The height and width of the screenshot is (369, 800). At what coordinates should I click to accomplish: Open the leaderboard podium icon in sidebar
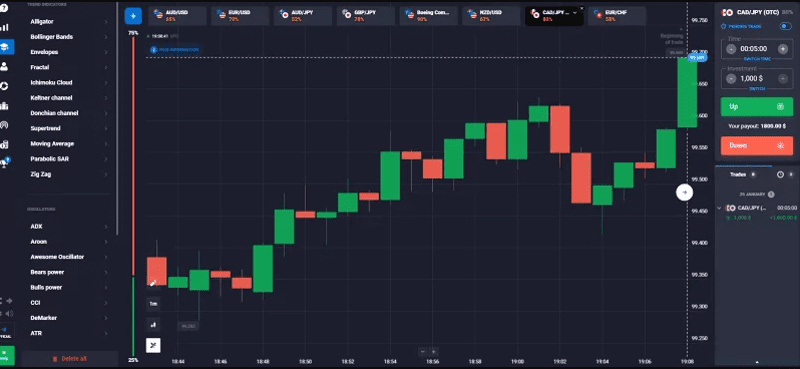point(4,106)
